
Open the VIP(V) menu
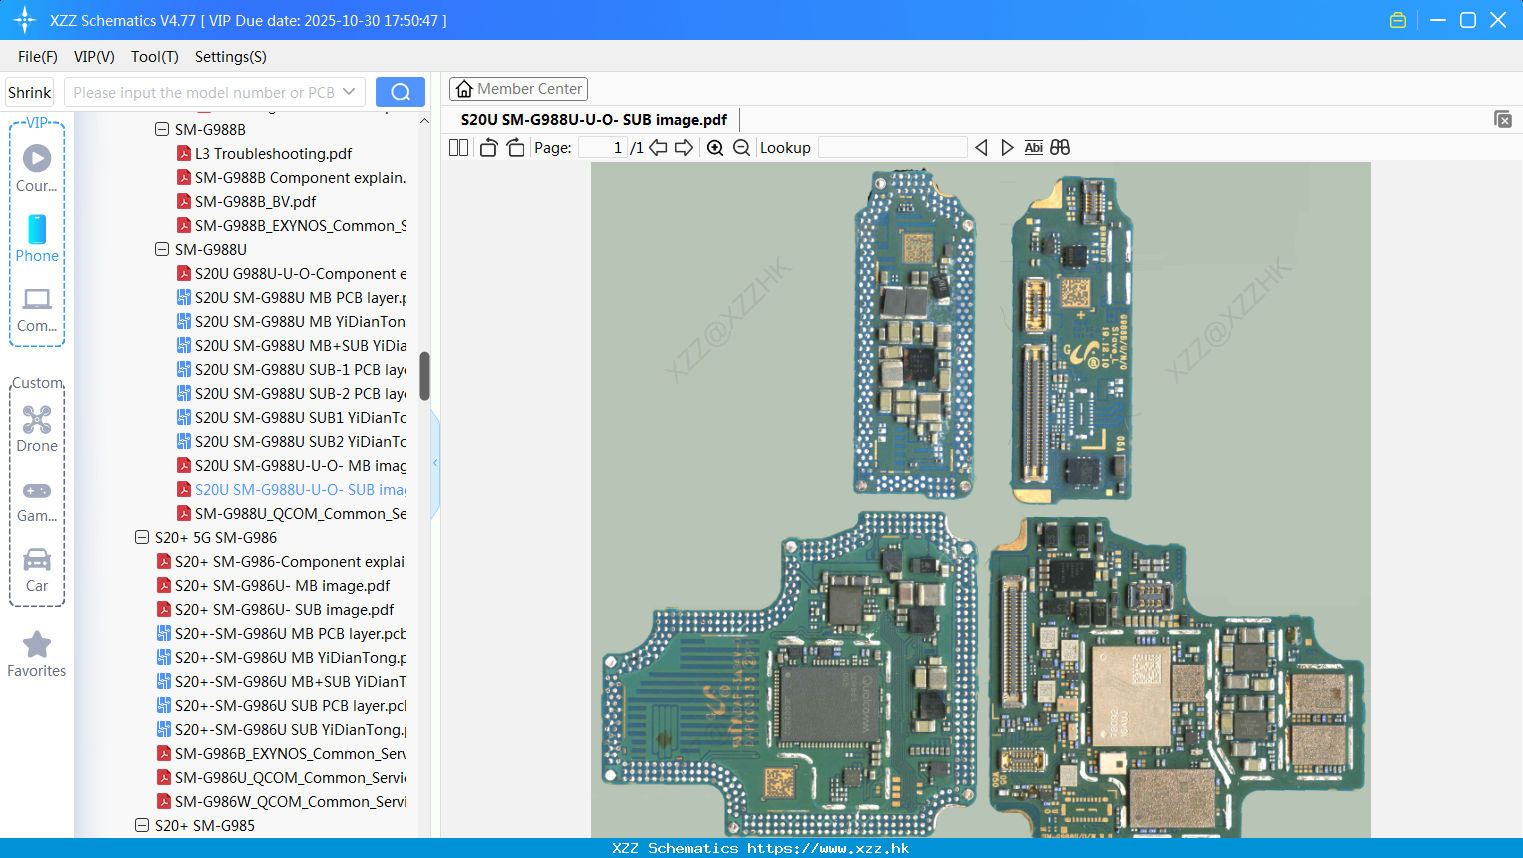coord(94,57)
